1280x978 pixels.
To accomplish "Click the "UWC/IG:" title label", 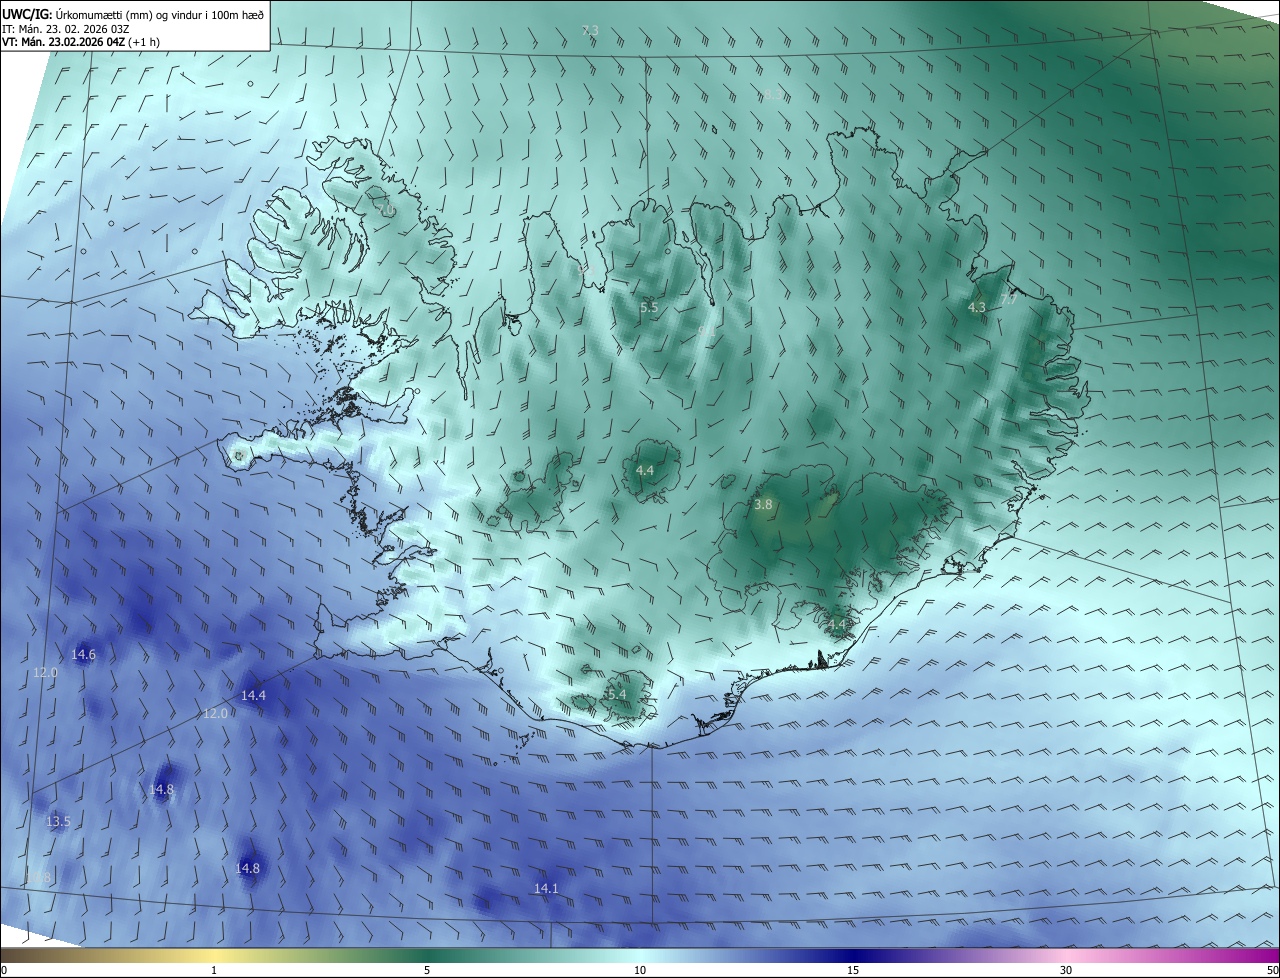I will (x=27, y=15).
